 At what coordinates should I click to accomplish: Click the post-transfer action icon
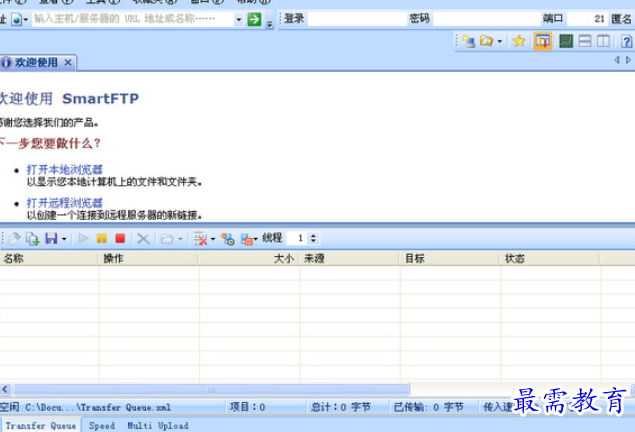pyautogui.click(x=247, y=239)
